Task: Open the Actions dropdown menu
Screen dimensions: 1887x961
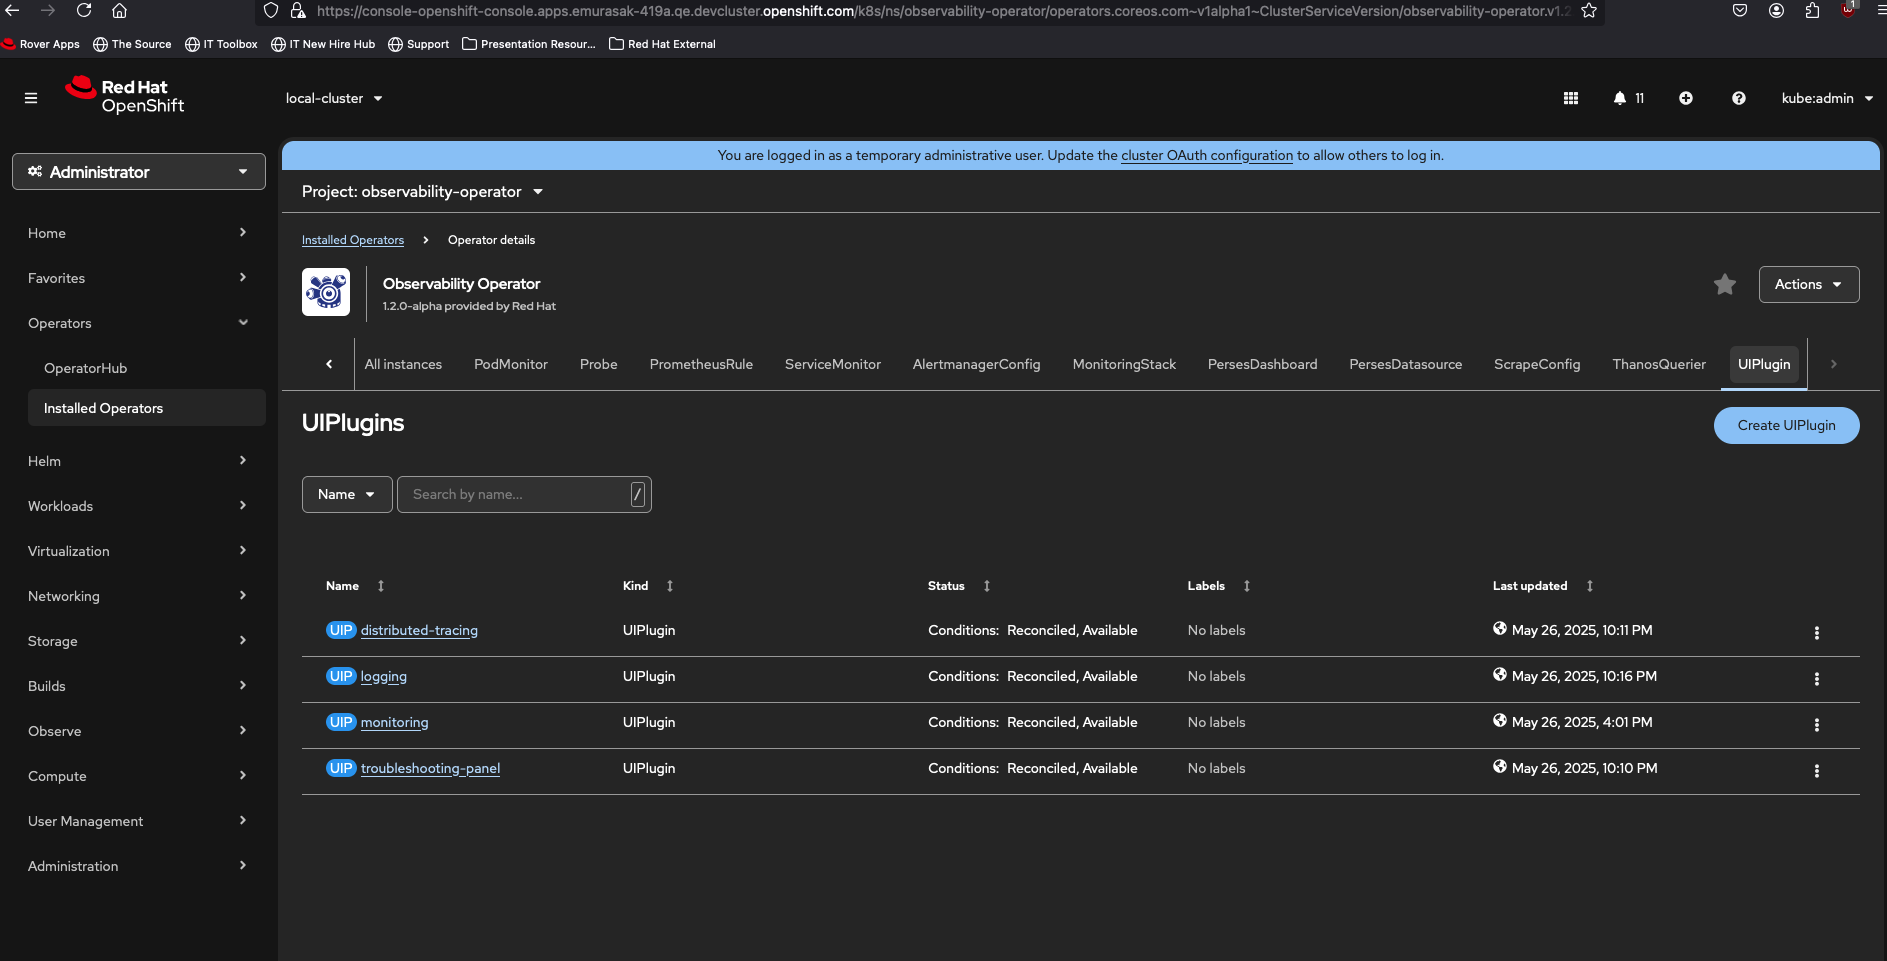Action: coord(1808,285)
